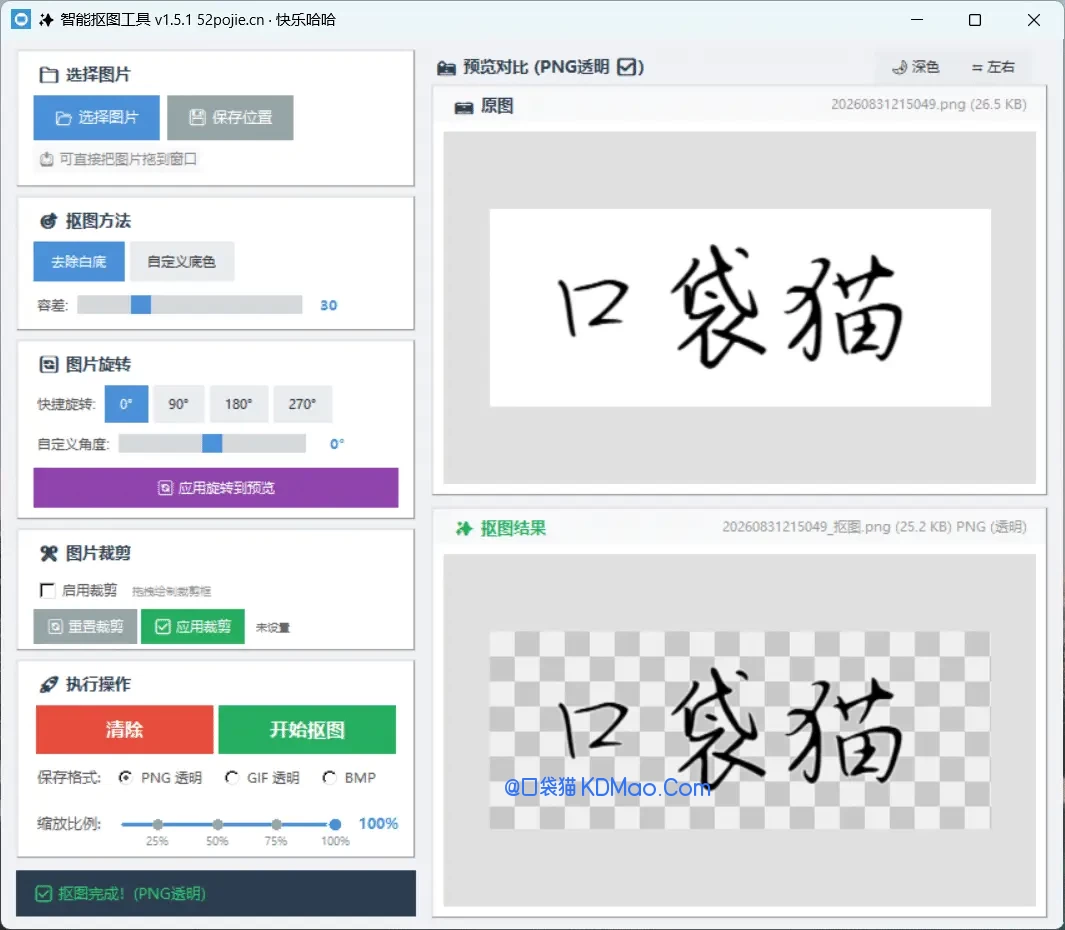This screenshot has width=1065, height=930.
Task: Click 应用旋转到预览 purple button
Action: (216, 488)
